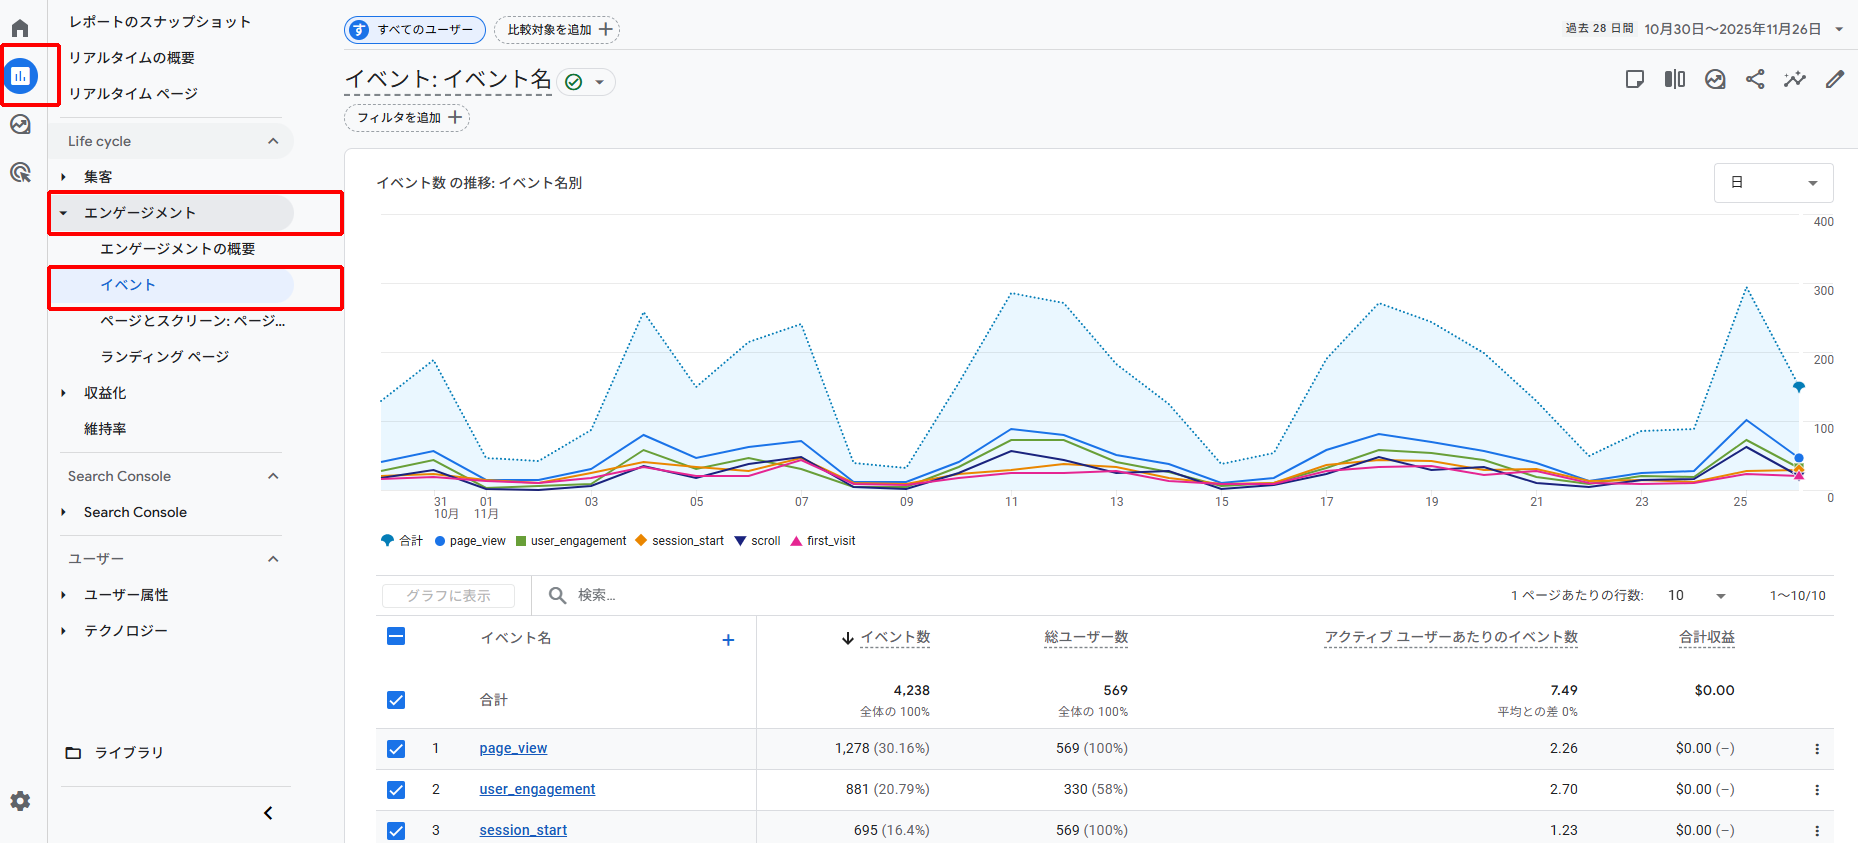Image resolution: width=1858 pixels, height=843 pixels.
Task: Click the page_view legend marker
Action: [x=440, y=541]
